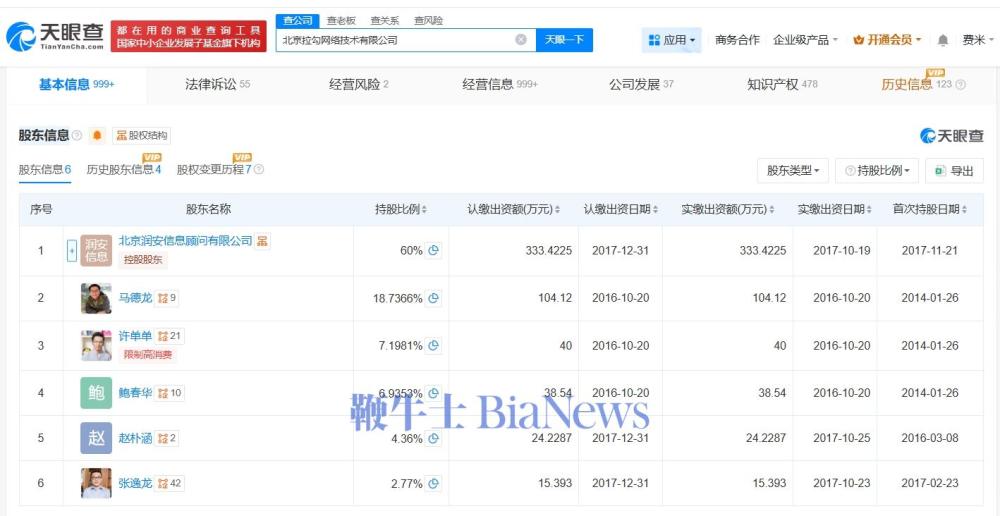Switch to 公司发展 tab
Screen dimensions: 1000x516
click(x=641, y=84)
